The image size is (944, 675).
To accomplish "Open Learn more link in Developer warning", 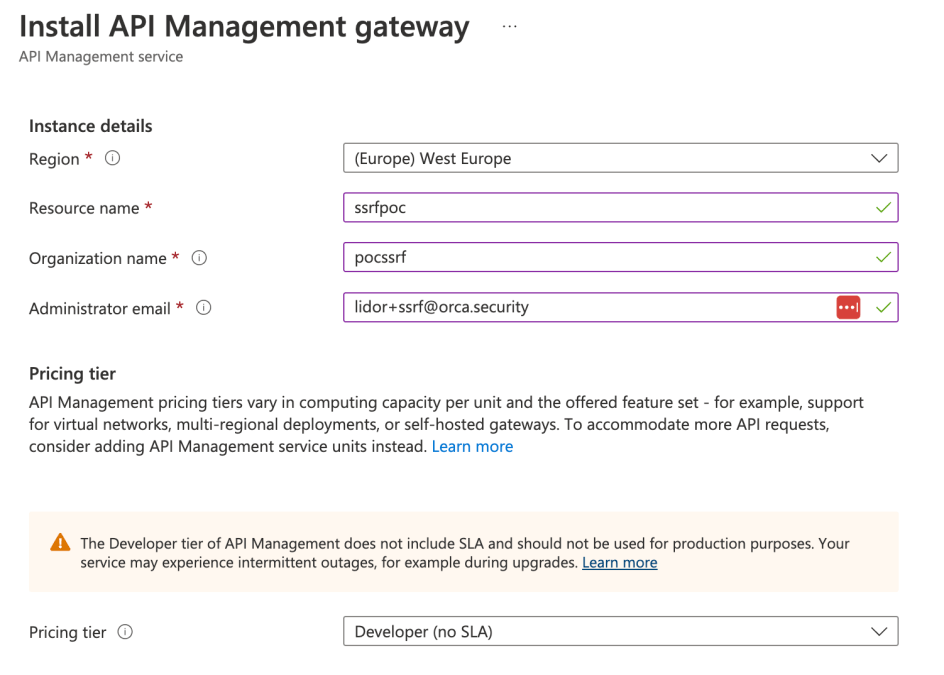I will point(620,562).
